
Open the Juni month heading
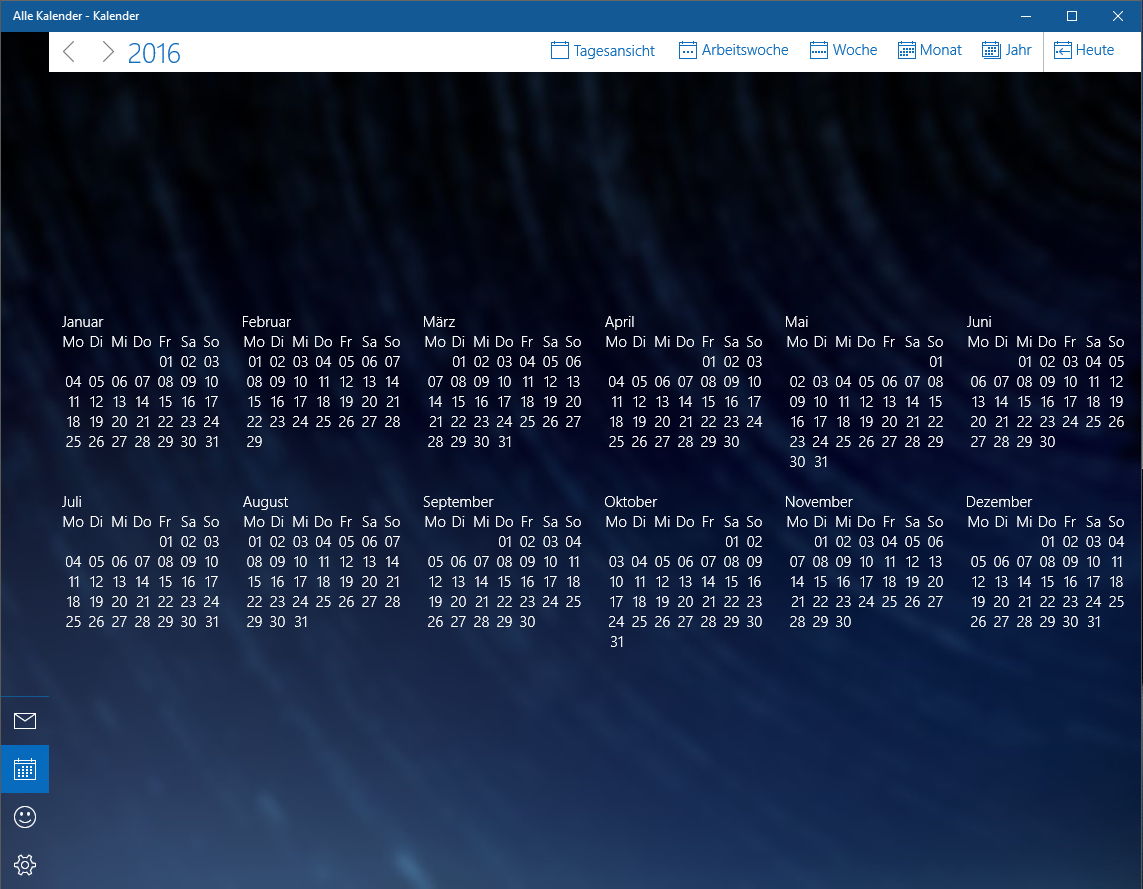coord(979,322)
